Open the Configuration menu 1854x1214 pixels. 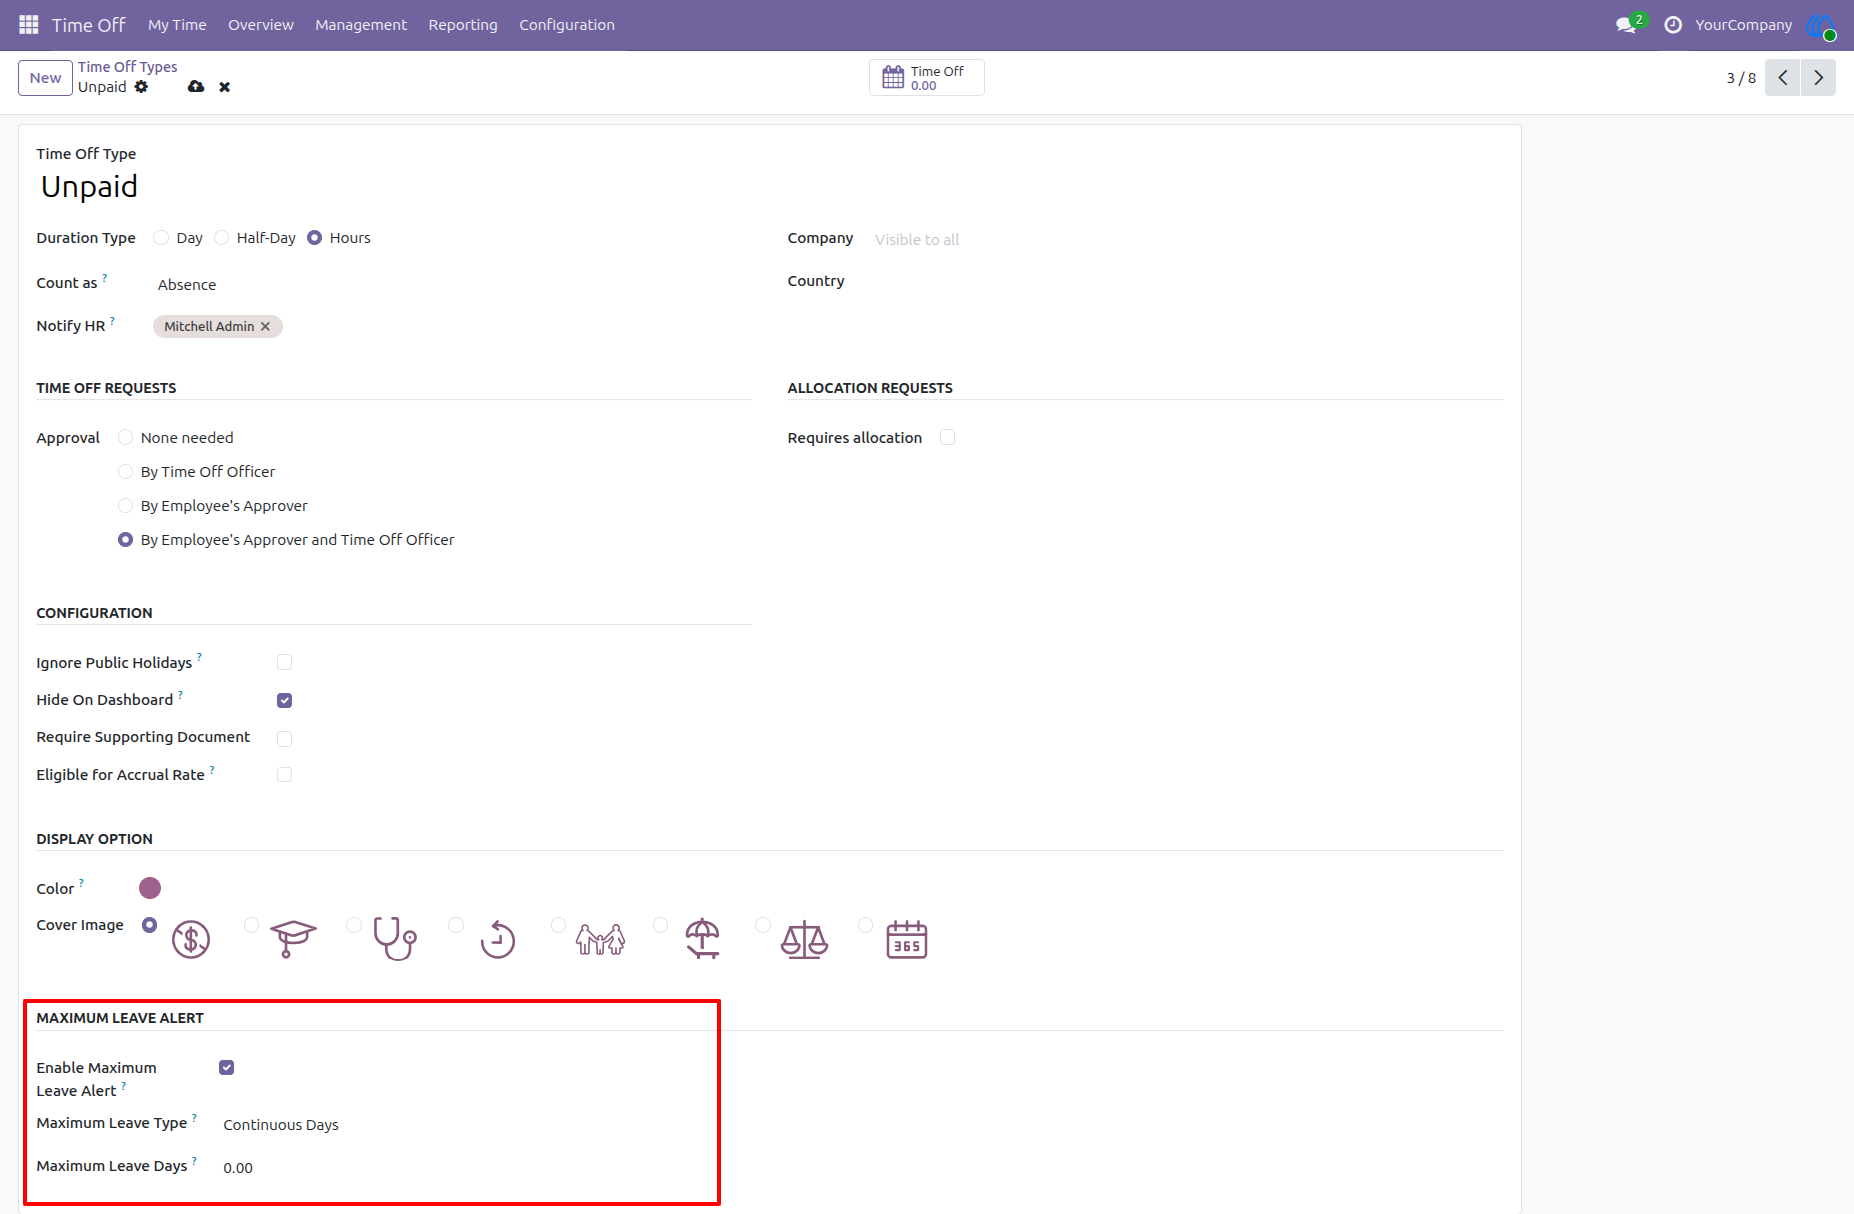click(567, 25)
